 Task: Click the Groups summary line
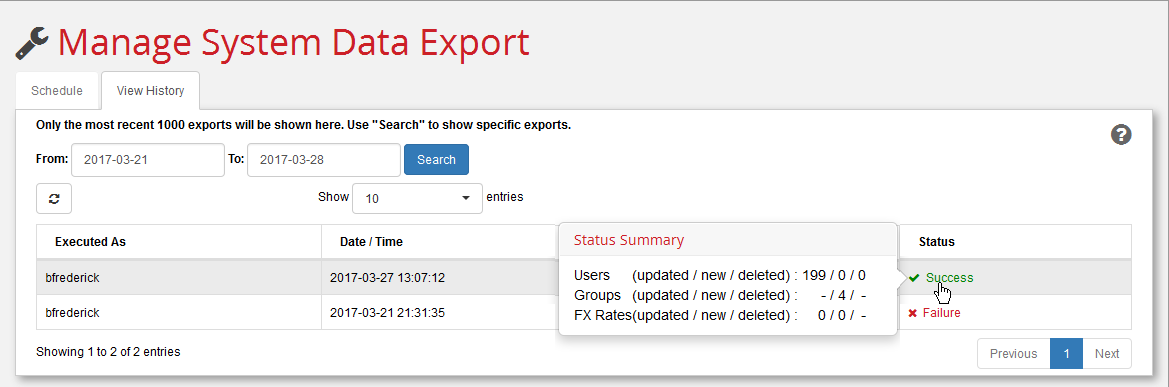720,295
